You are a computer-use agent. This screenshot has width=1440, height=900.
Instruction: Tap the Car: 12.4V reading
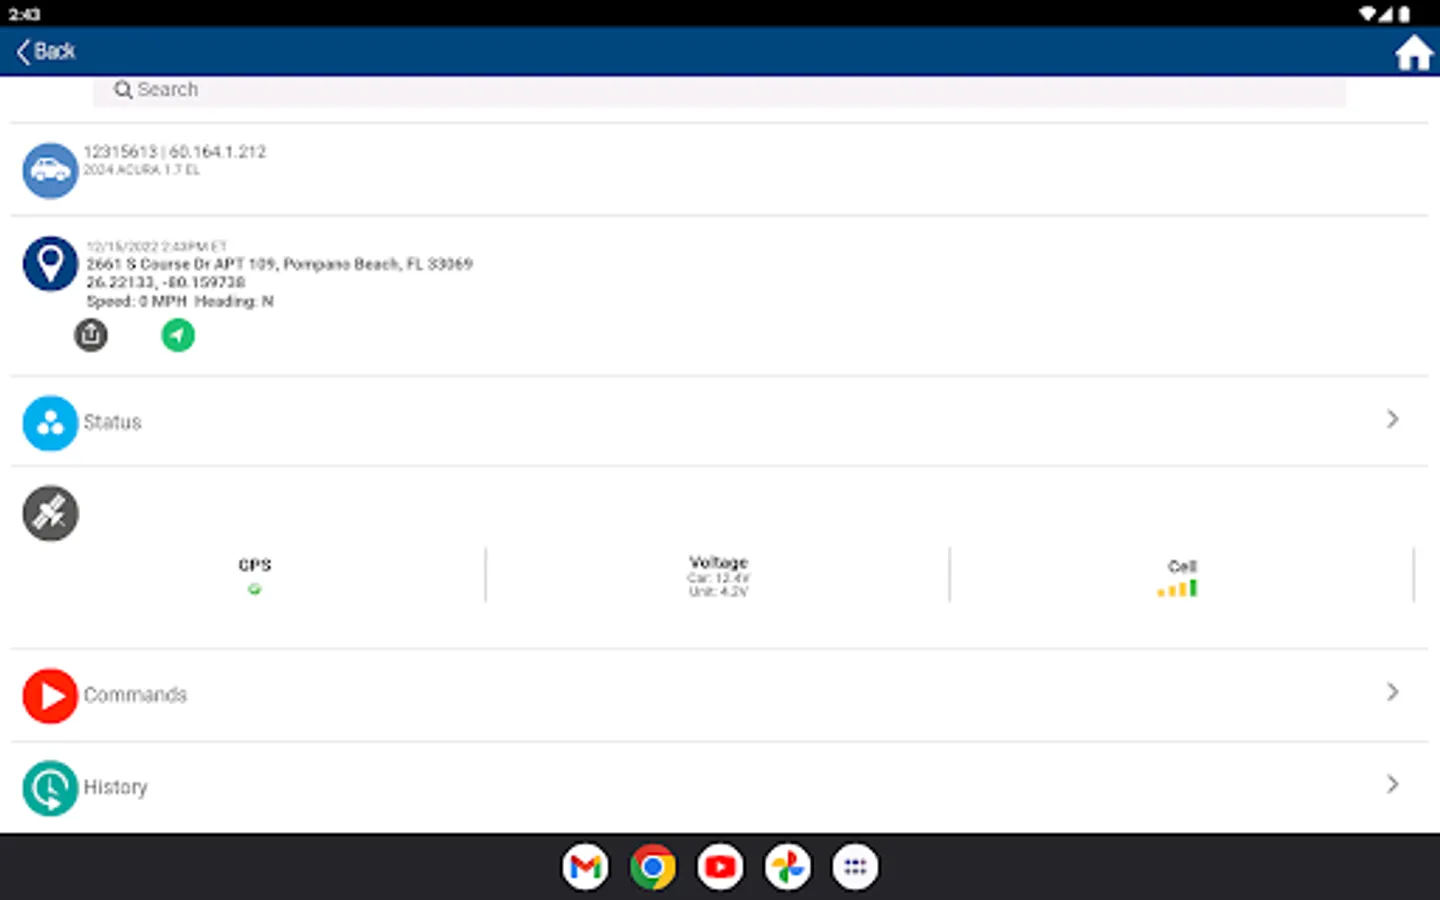pyautogui.click(x=718, y=578)
